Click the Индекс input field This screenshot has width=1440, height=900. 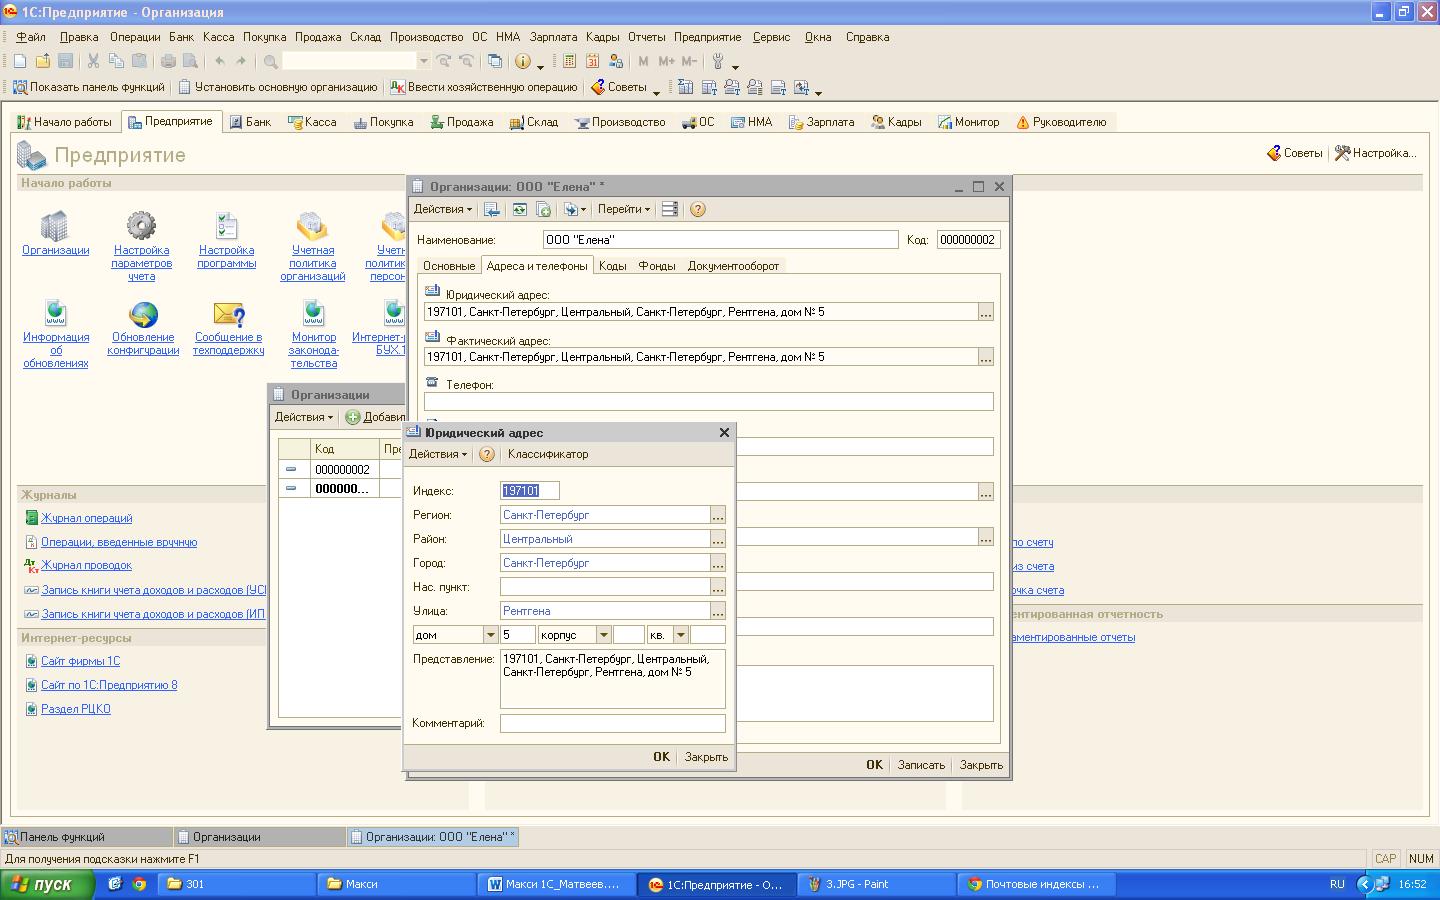[530, 491]
